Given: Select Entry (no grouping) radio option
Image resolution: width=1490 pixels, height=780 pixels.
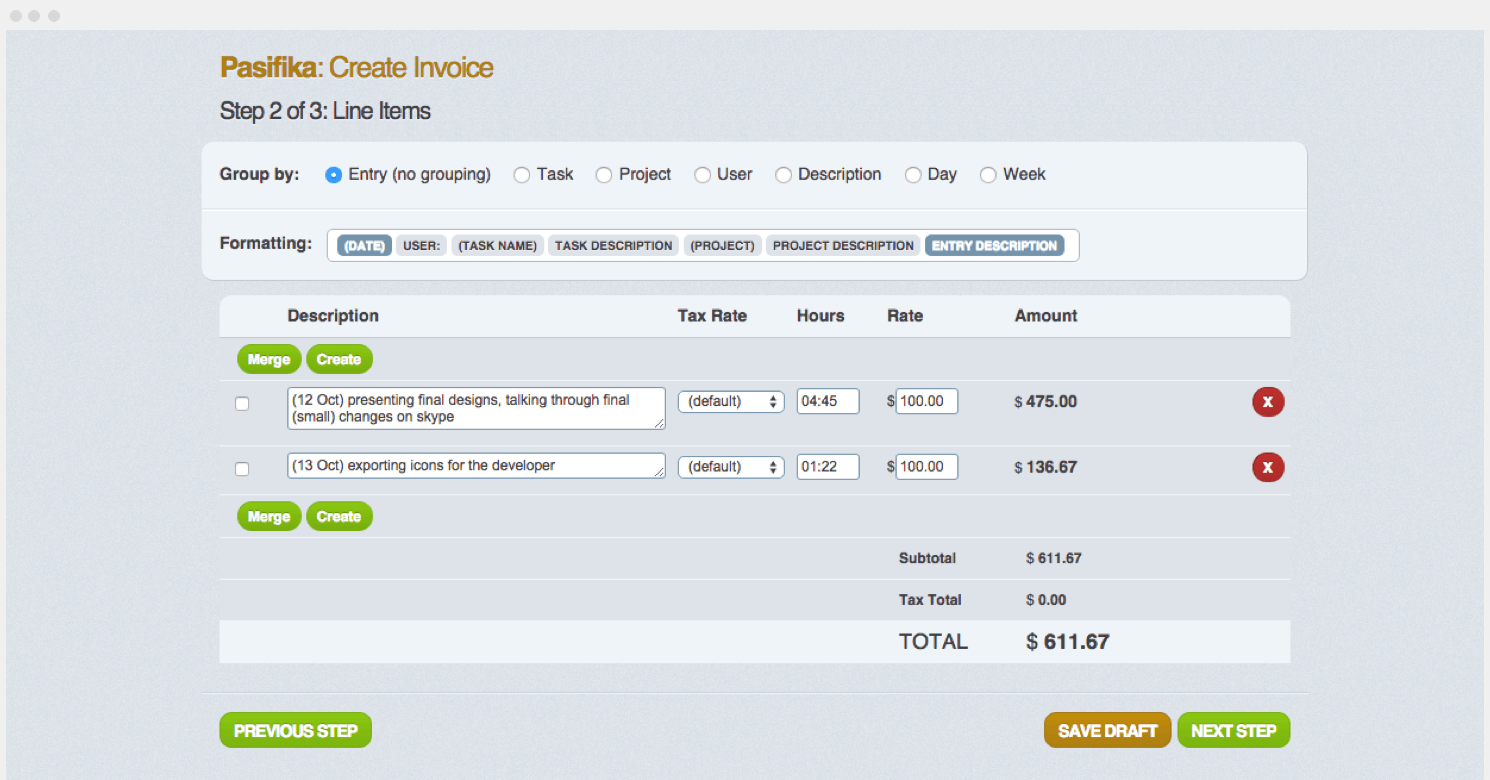Looking at the screenshot, I should pyautogui.click(x=334, y=175).
